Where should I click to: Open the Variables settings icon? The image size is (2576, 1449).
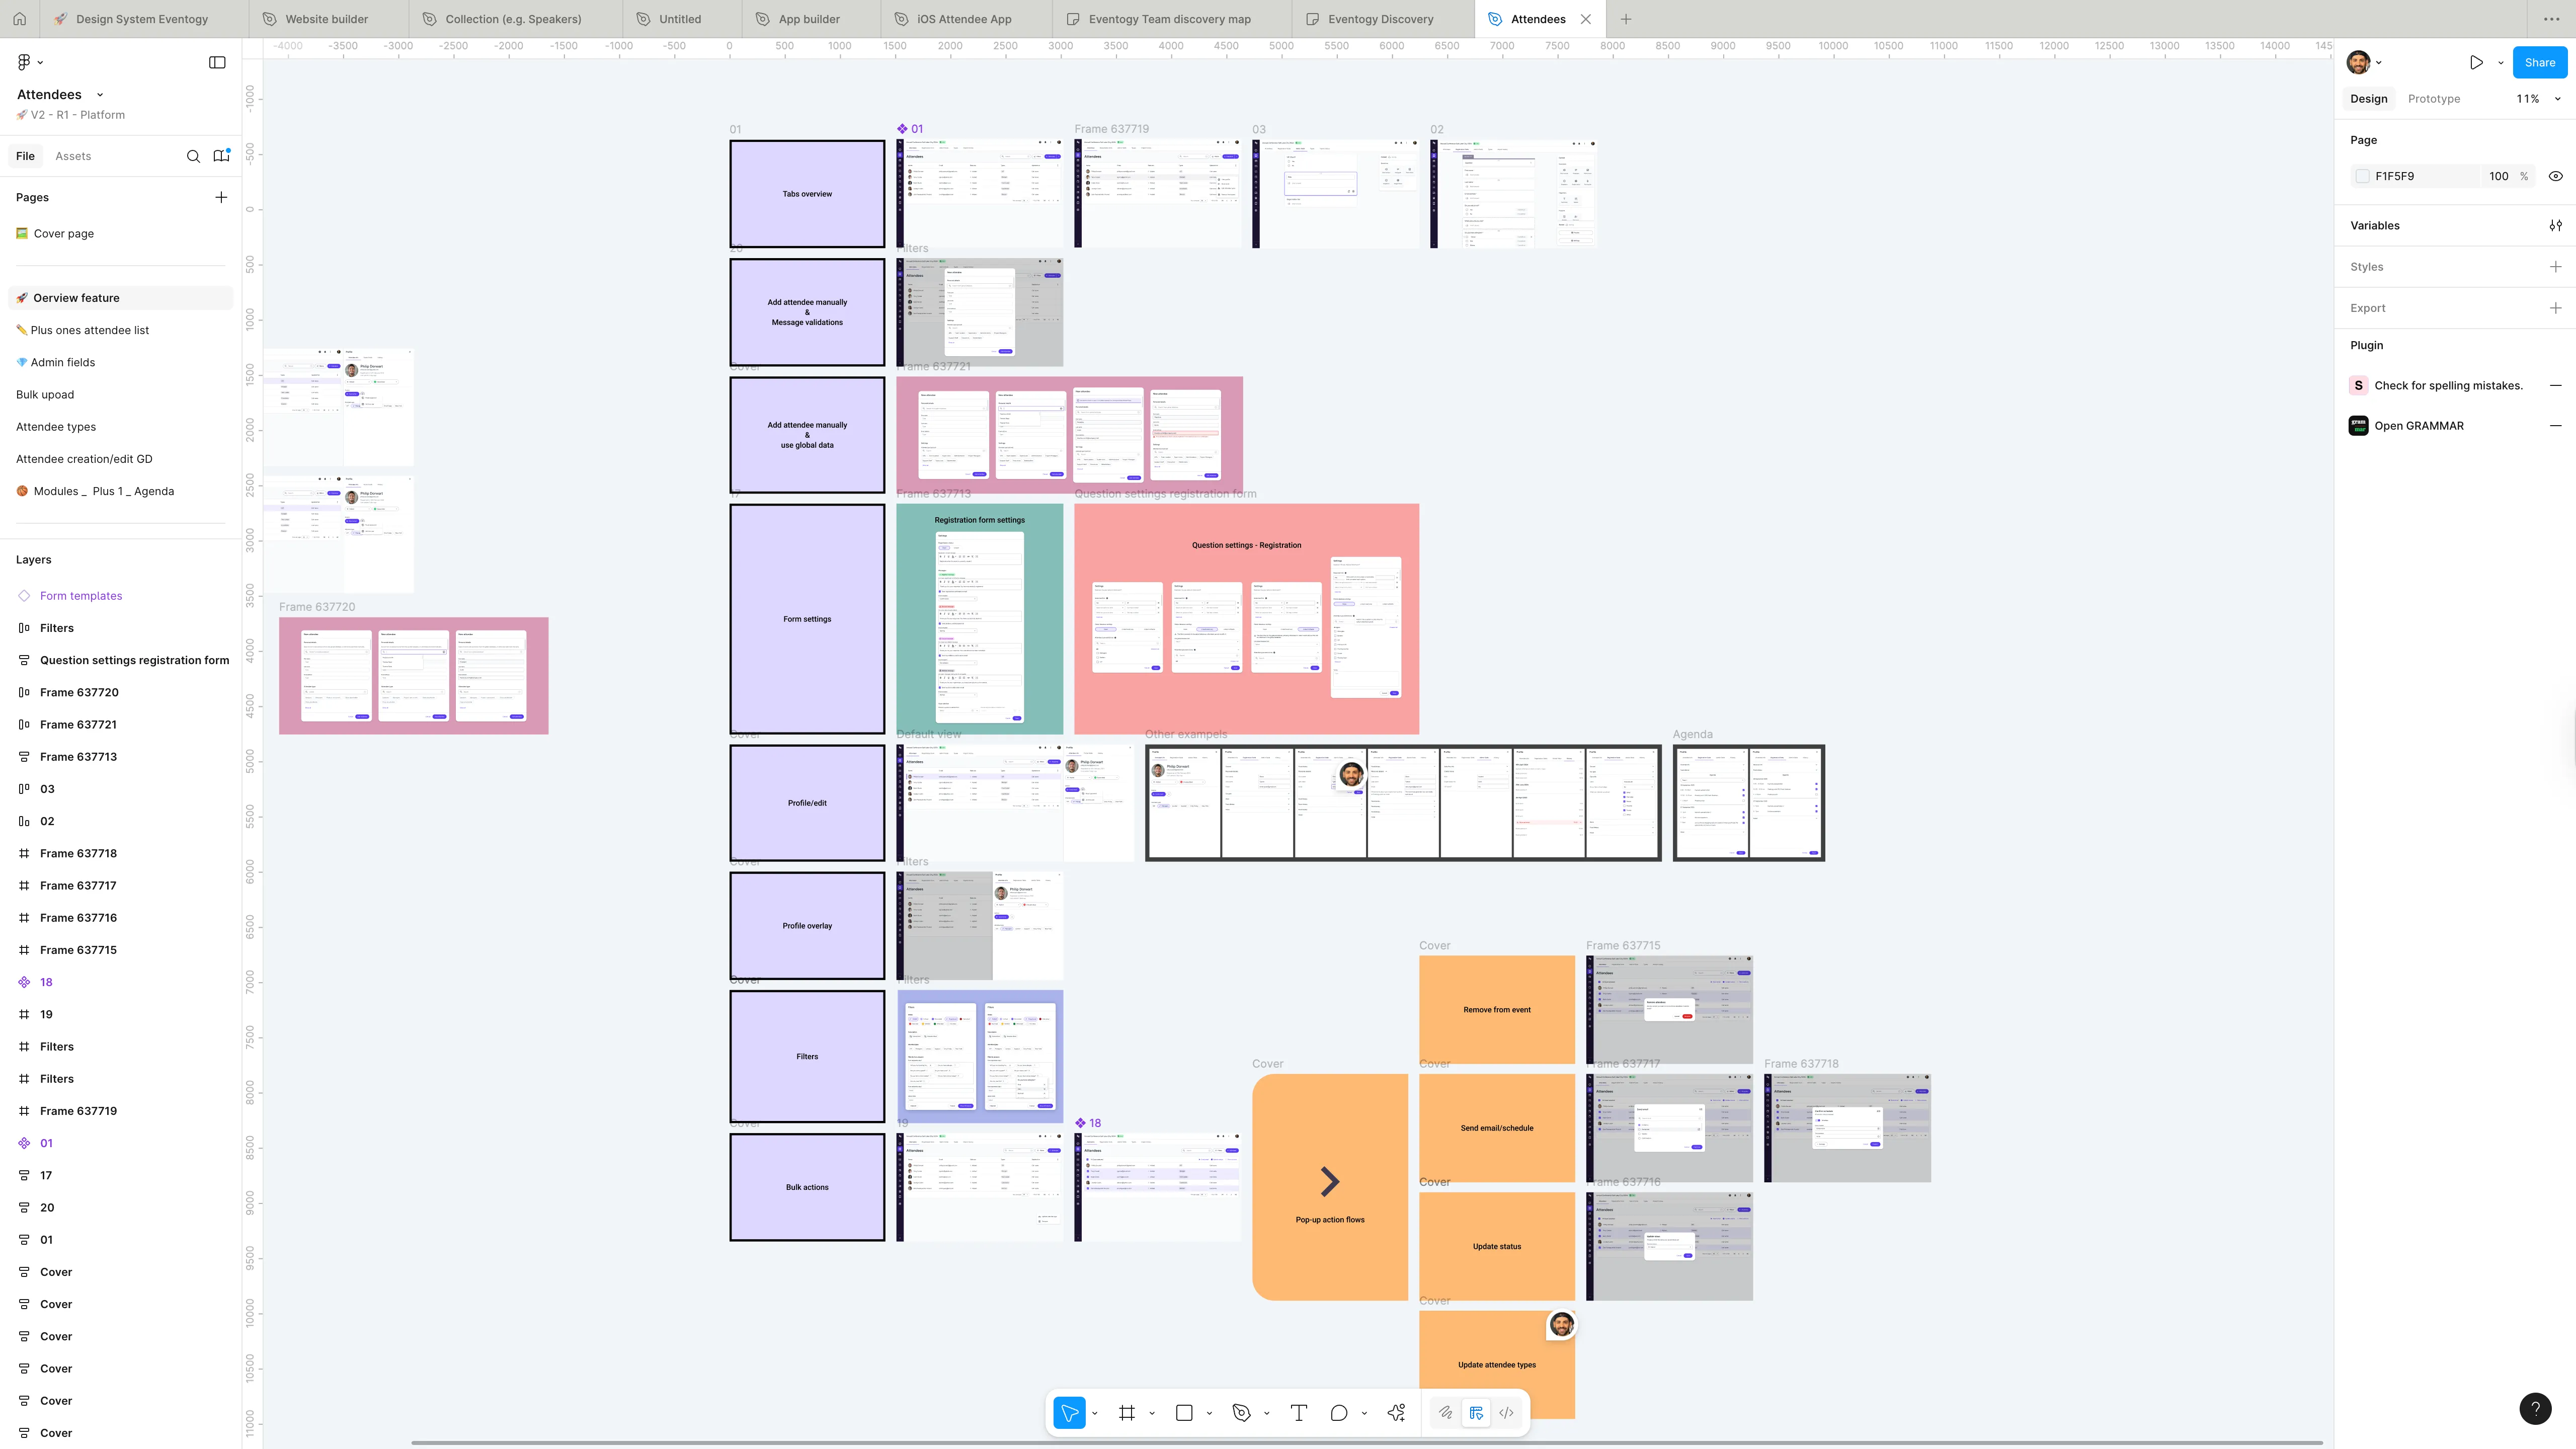[x=2555, y=226]
